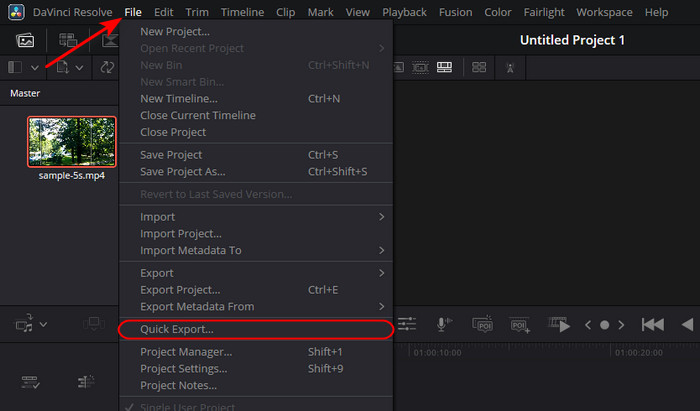Screen dimensions: 700x411
Task: Click the timeline checklist options icon
Action: (x=30, y=382)
